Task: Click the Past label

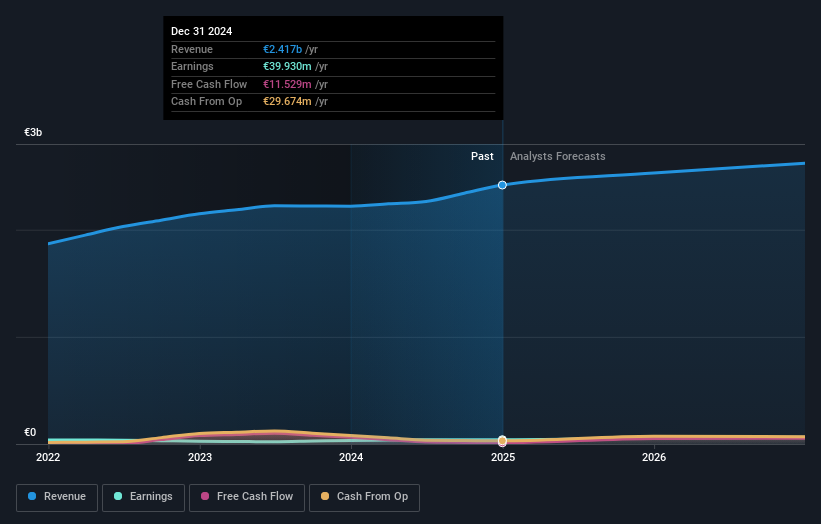Action: click(x=482, y=156)
